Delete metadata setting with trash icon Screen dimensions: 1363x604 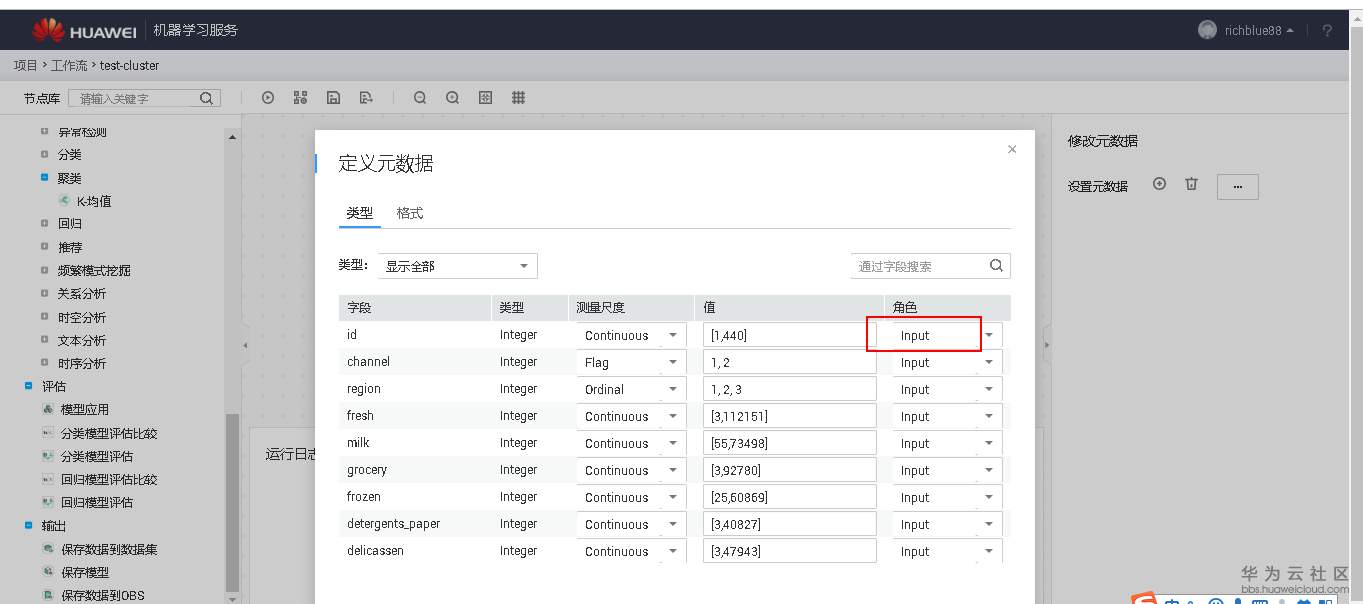point(1191,184)
